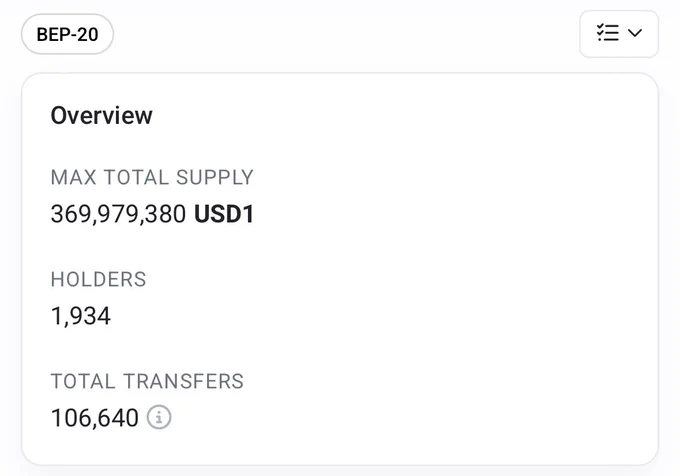This screenshot has height=476, width=680.
Task: Click the word SUPPLY in the label
Action: click(x=215, y=177)
